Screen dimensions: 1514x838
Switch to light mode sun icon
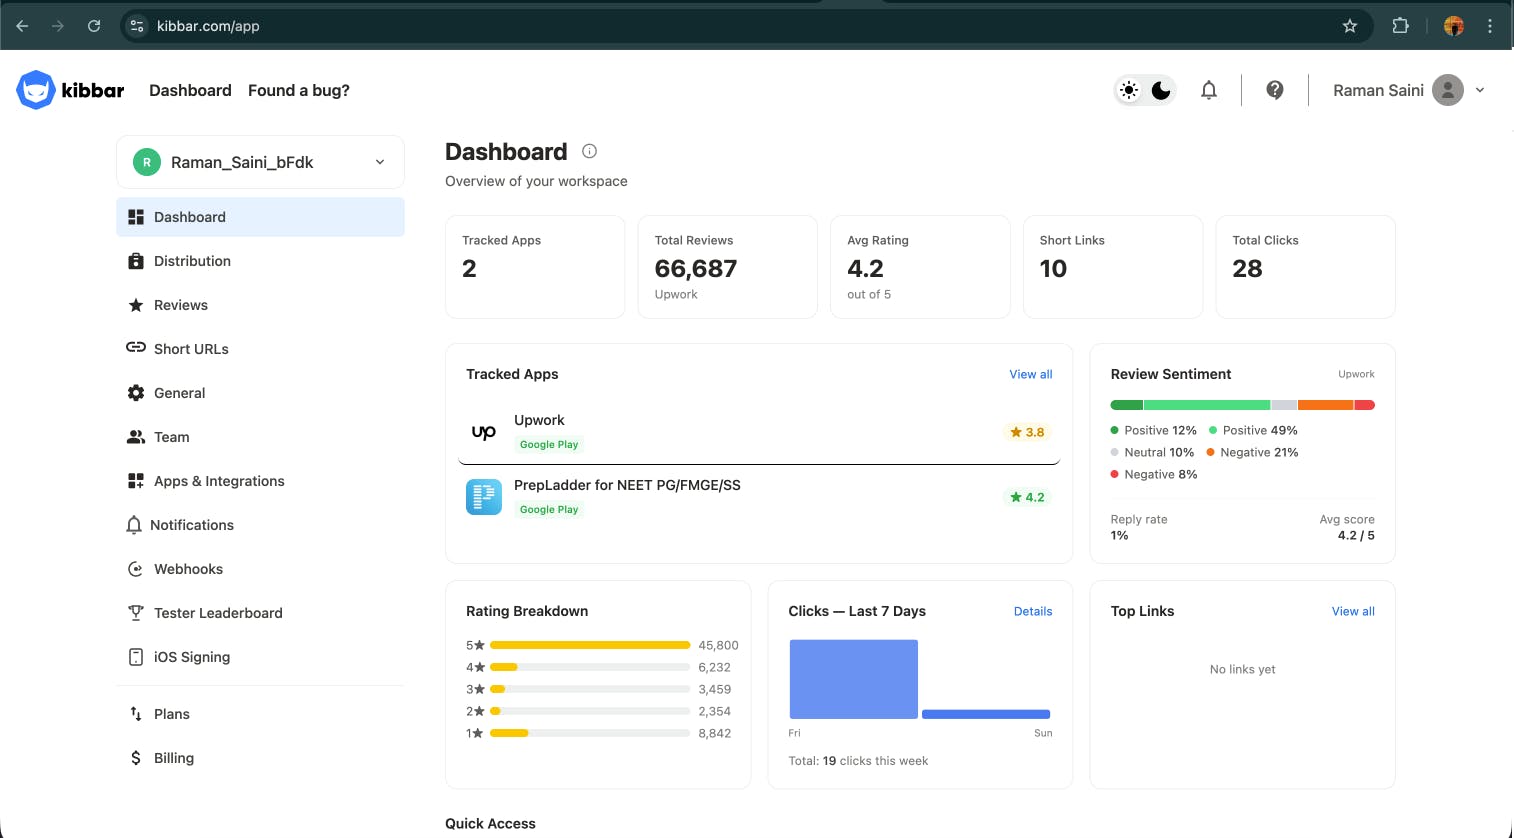(x=1129, y=90)
